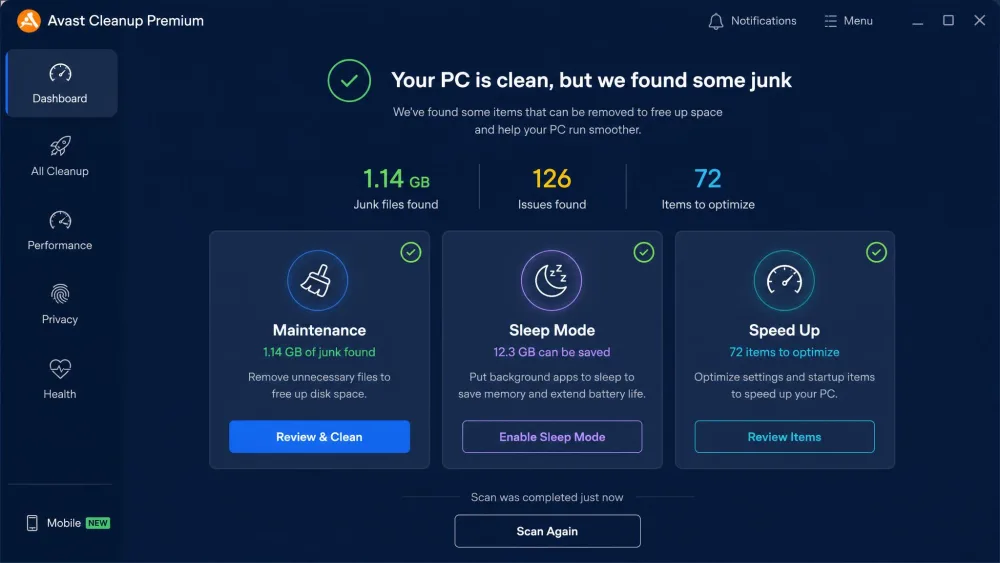
Task: Click '72 items to optimize' card text
Action: tap(784, 352)
